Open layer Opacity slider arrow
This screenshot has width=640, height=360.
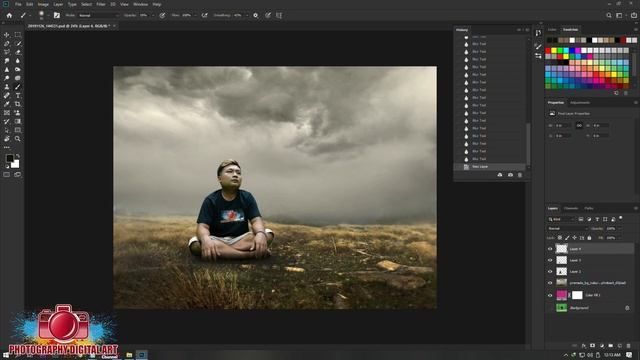click(x=620, y=229)
